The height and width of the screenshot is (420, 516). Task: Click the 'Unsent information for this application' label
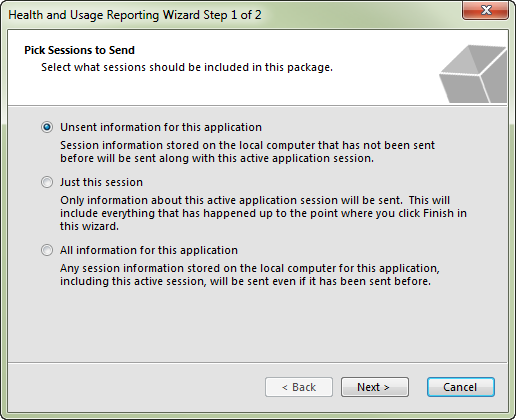tap(161, 127)
